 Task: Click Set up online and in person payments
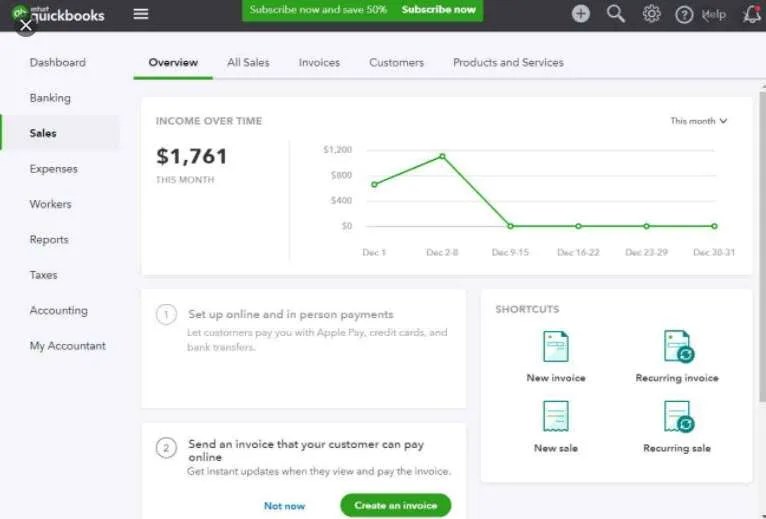[x=291, y=314]
